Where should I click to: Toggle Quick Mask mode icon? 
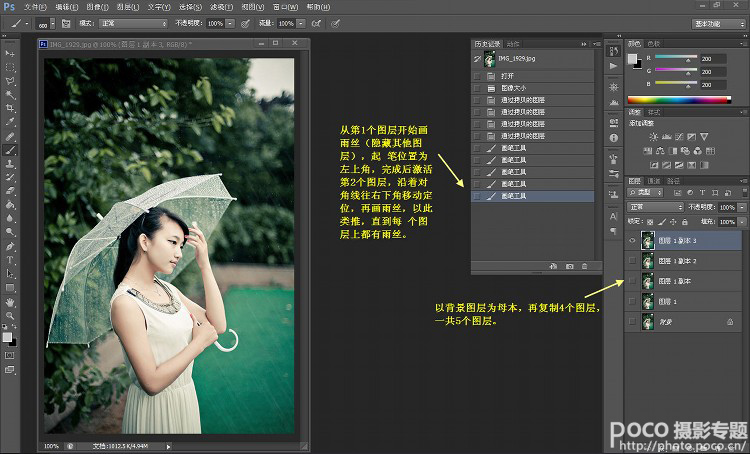coord(10,355)
